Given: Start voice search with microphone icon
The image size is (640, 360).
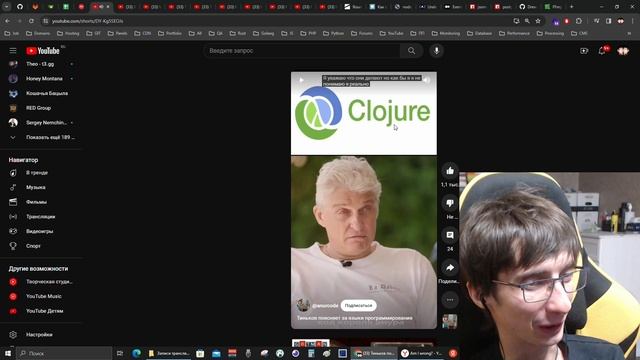Looking at the screenshot, I should pyautogui.click(x=436, y=51).
